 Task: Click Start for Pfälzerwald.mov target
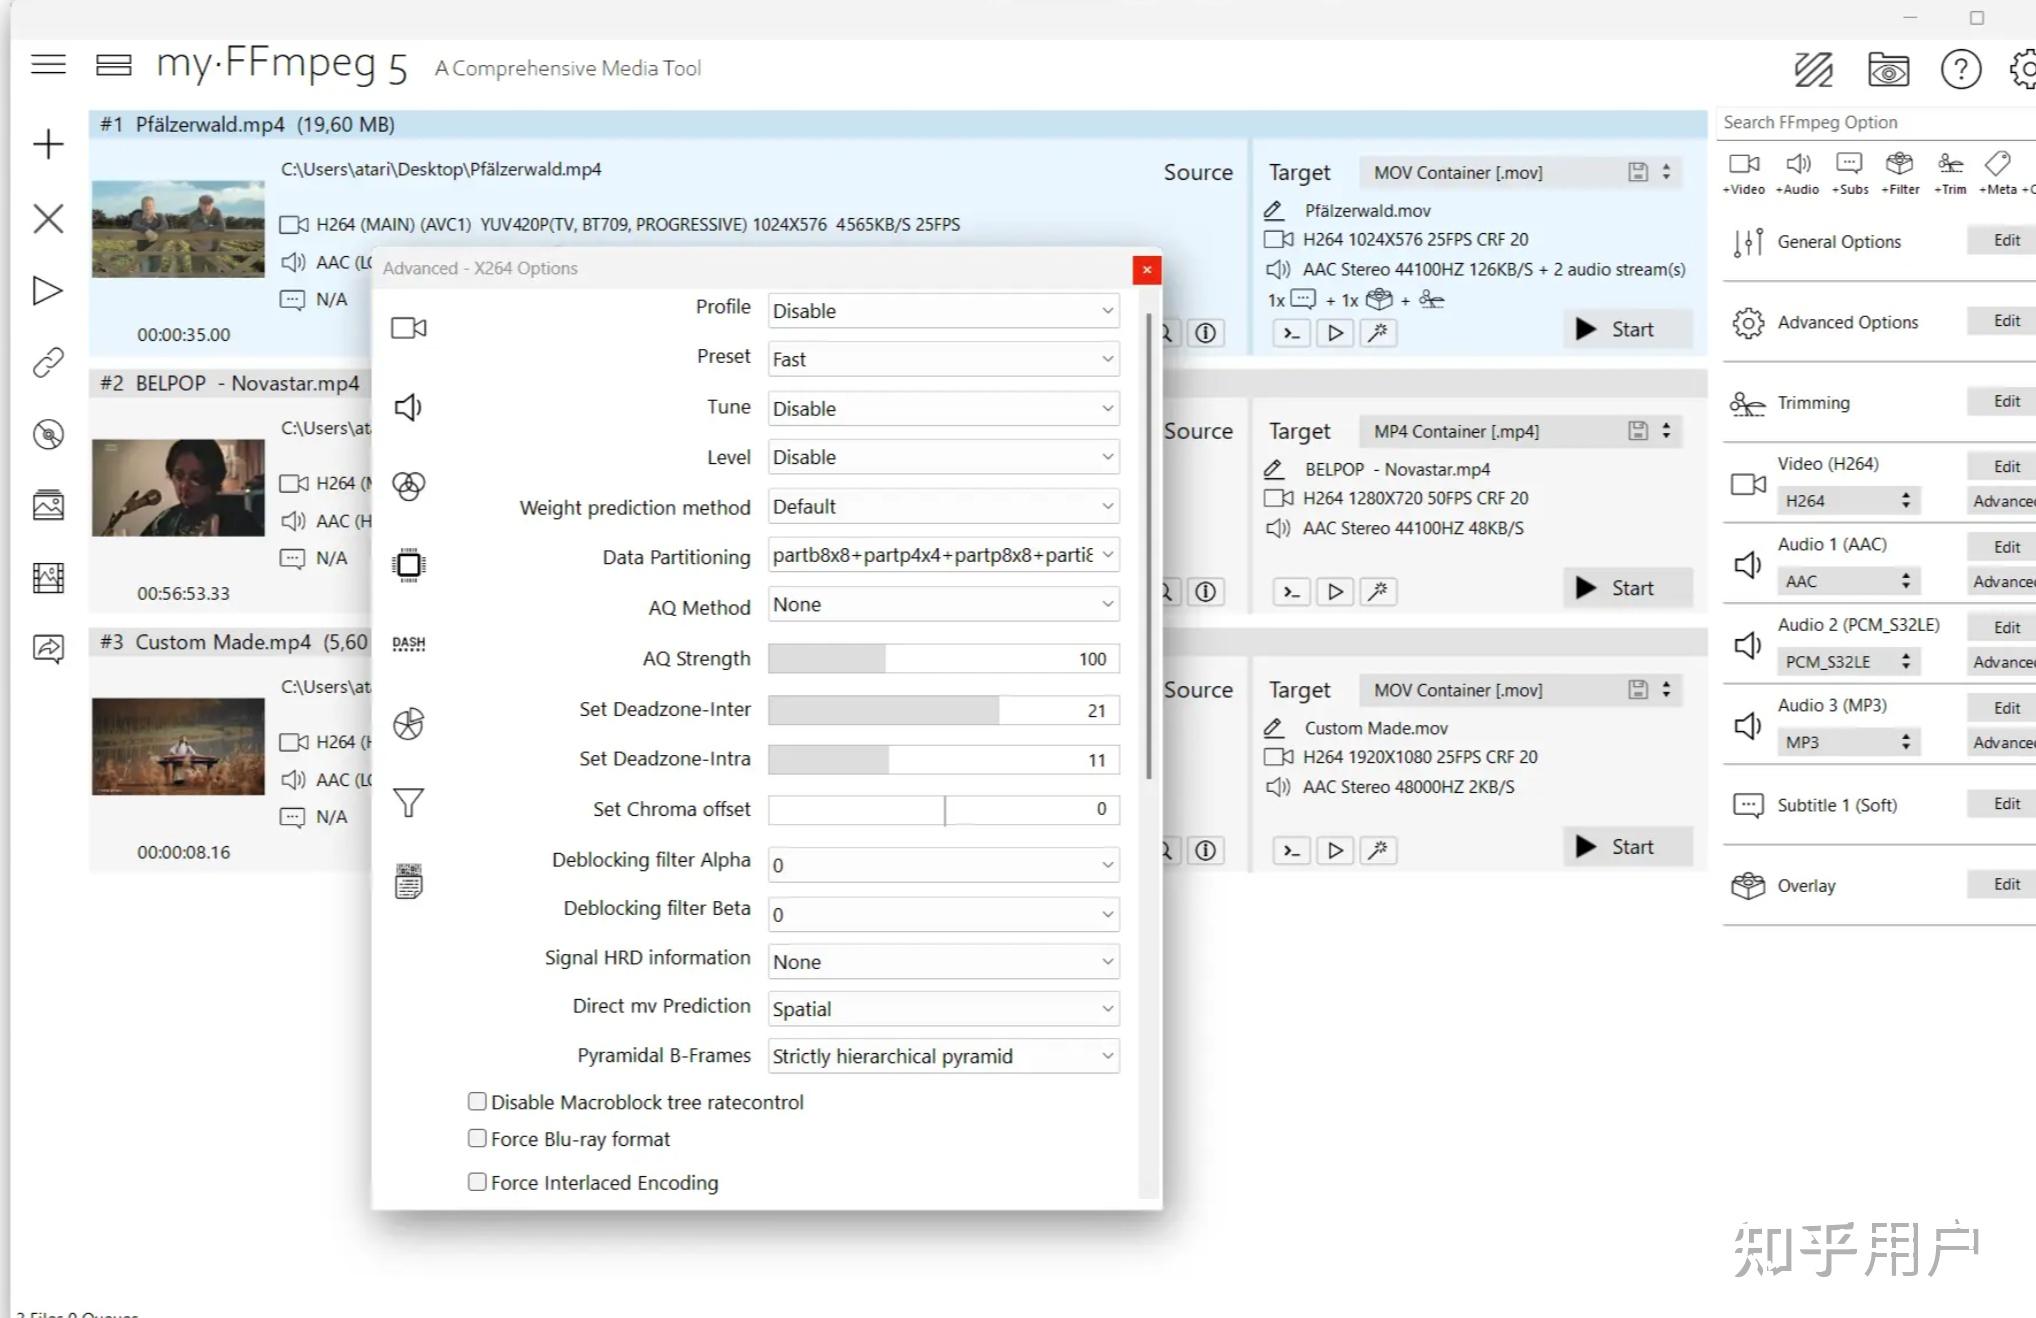[x=1627, y=329]
